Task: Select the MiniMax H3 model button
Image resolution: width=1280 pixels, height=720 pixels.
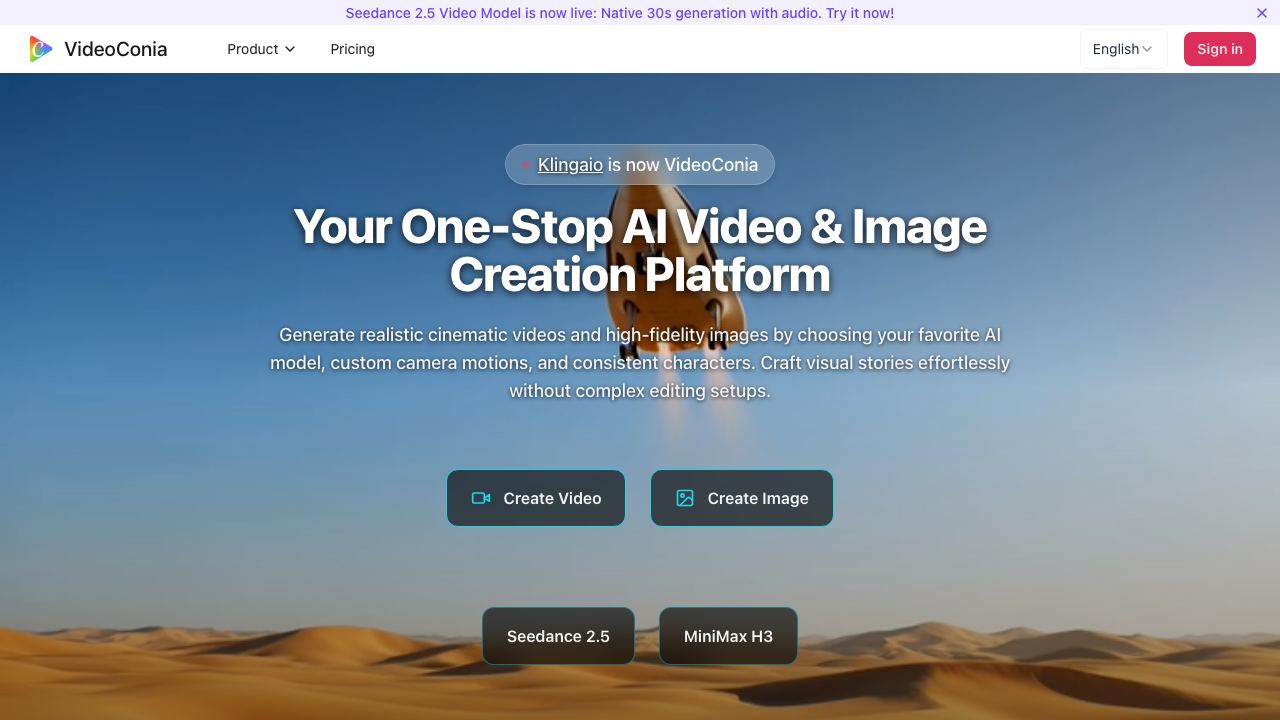Action: (728, 636)
